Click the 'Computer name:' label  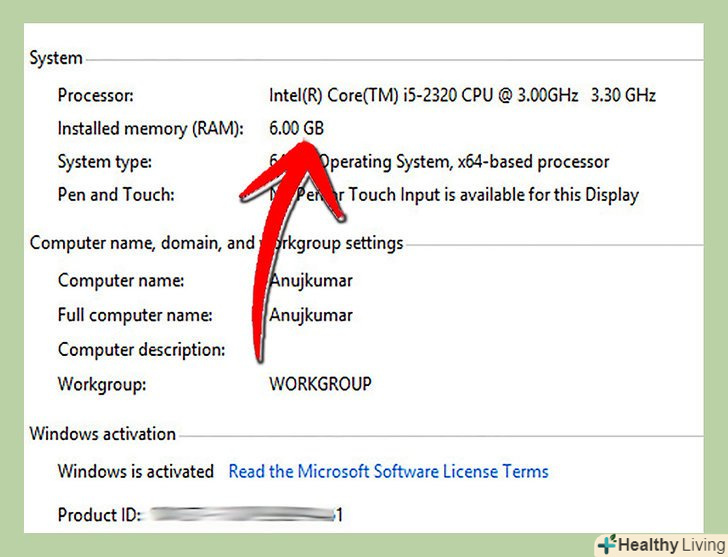click(121, 281)
